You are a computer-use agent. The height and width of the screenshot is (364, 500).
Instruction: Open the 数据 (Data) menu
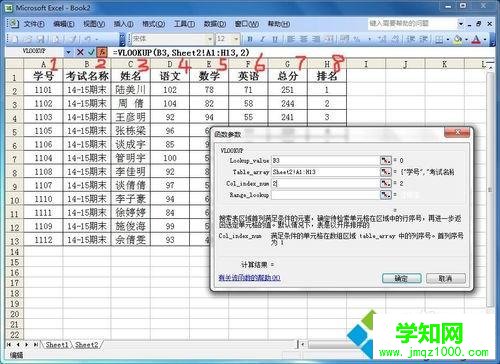[215, 24]
